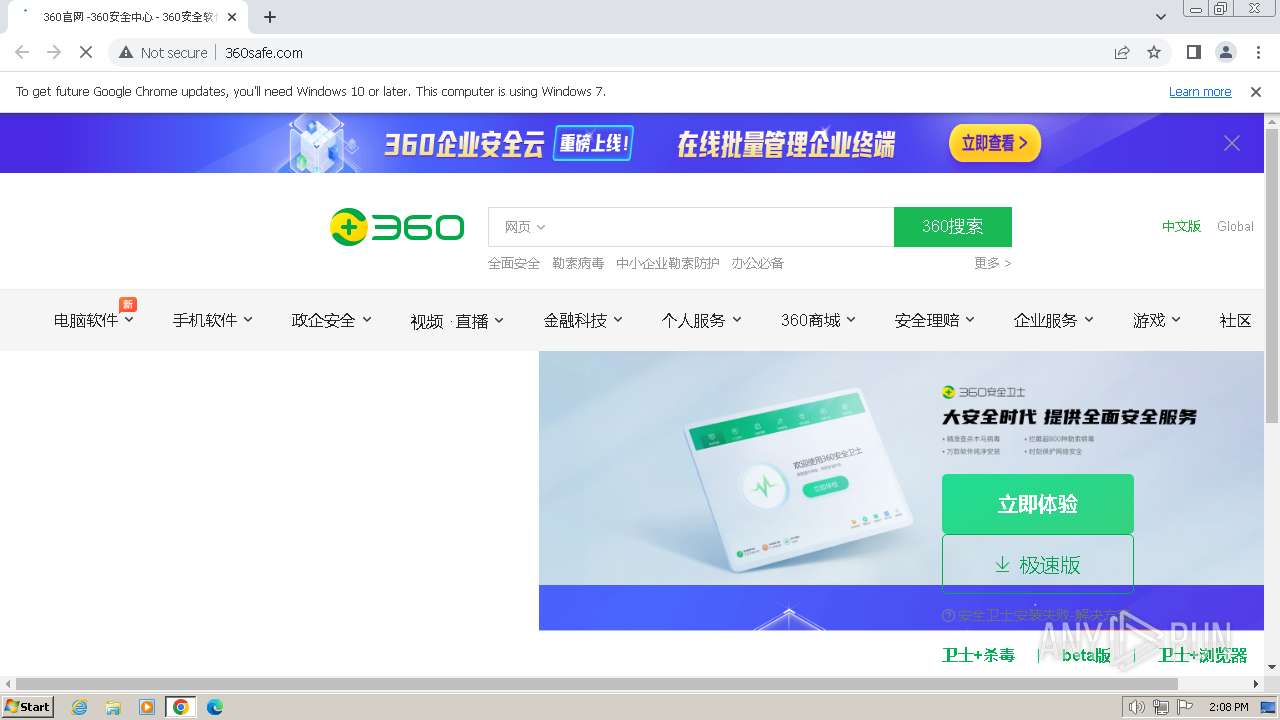Open a new tab
This screenshot has height=720, width=1280.
click(270, 17)
